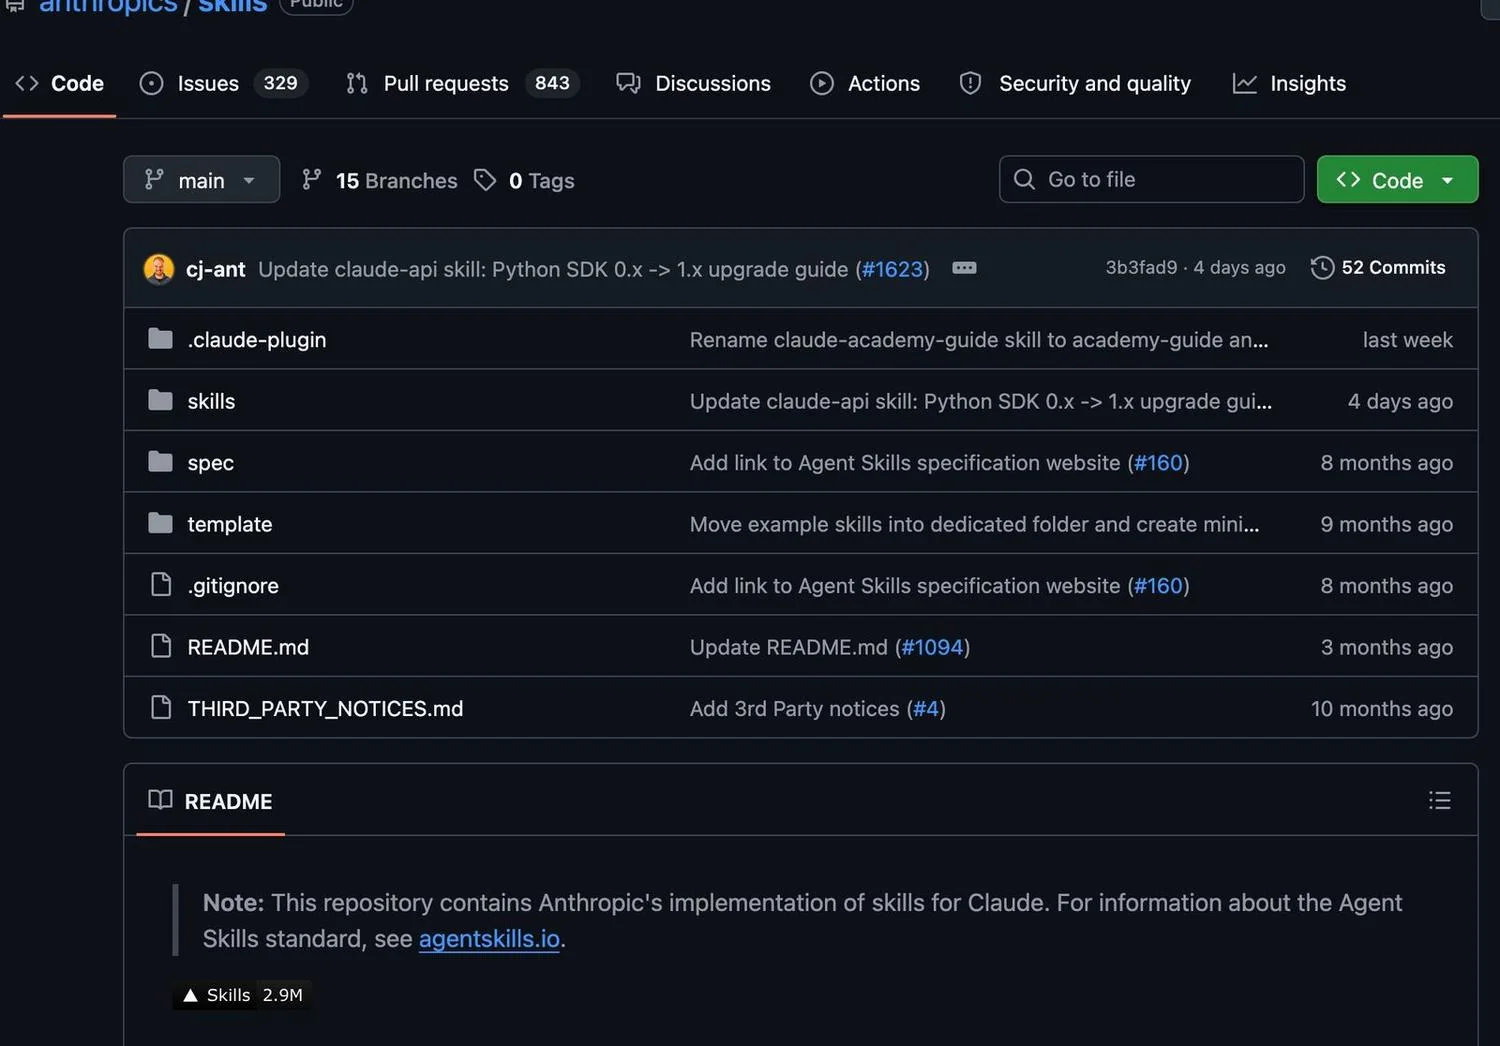Open skills row commit message link

click(x=981, y=401)
